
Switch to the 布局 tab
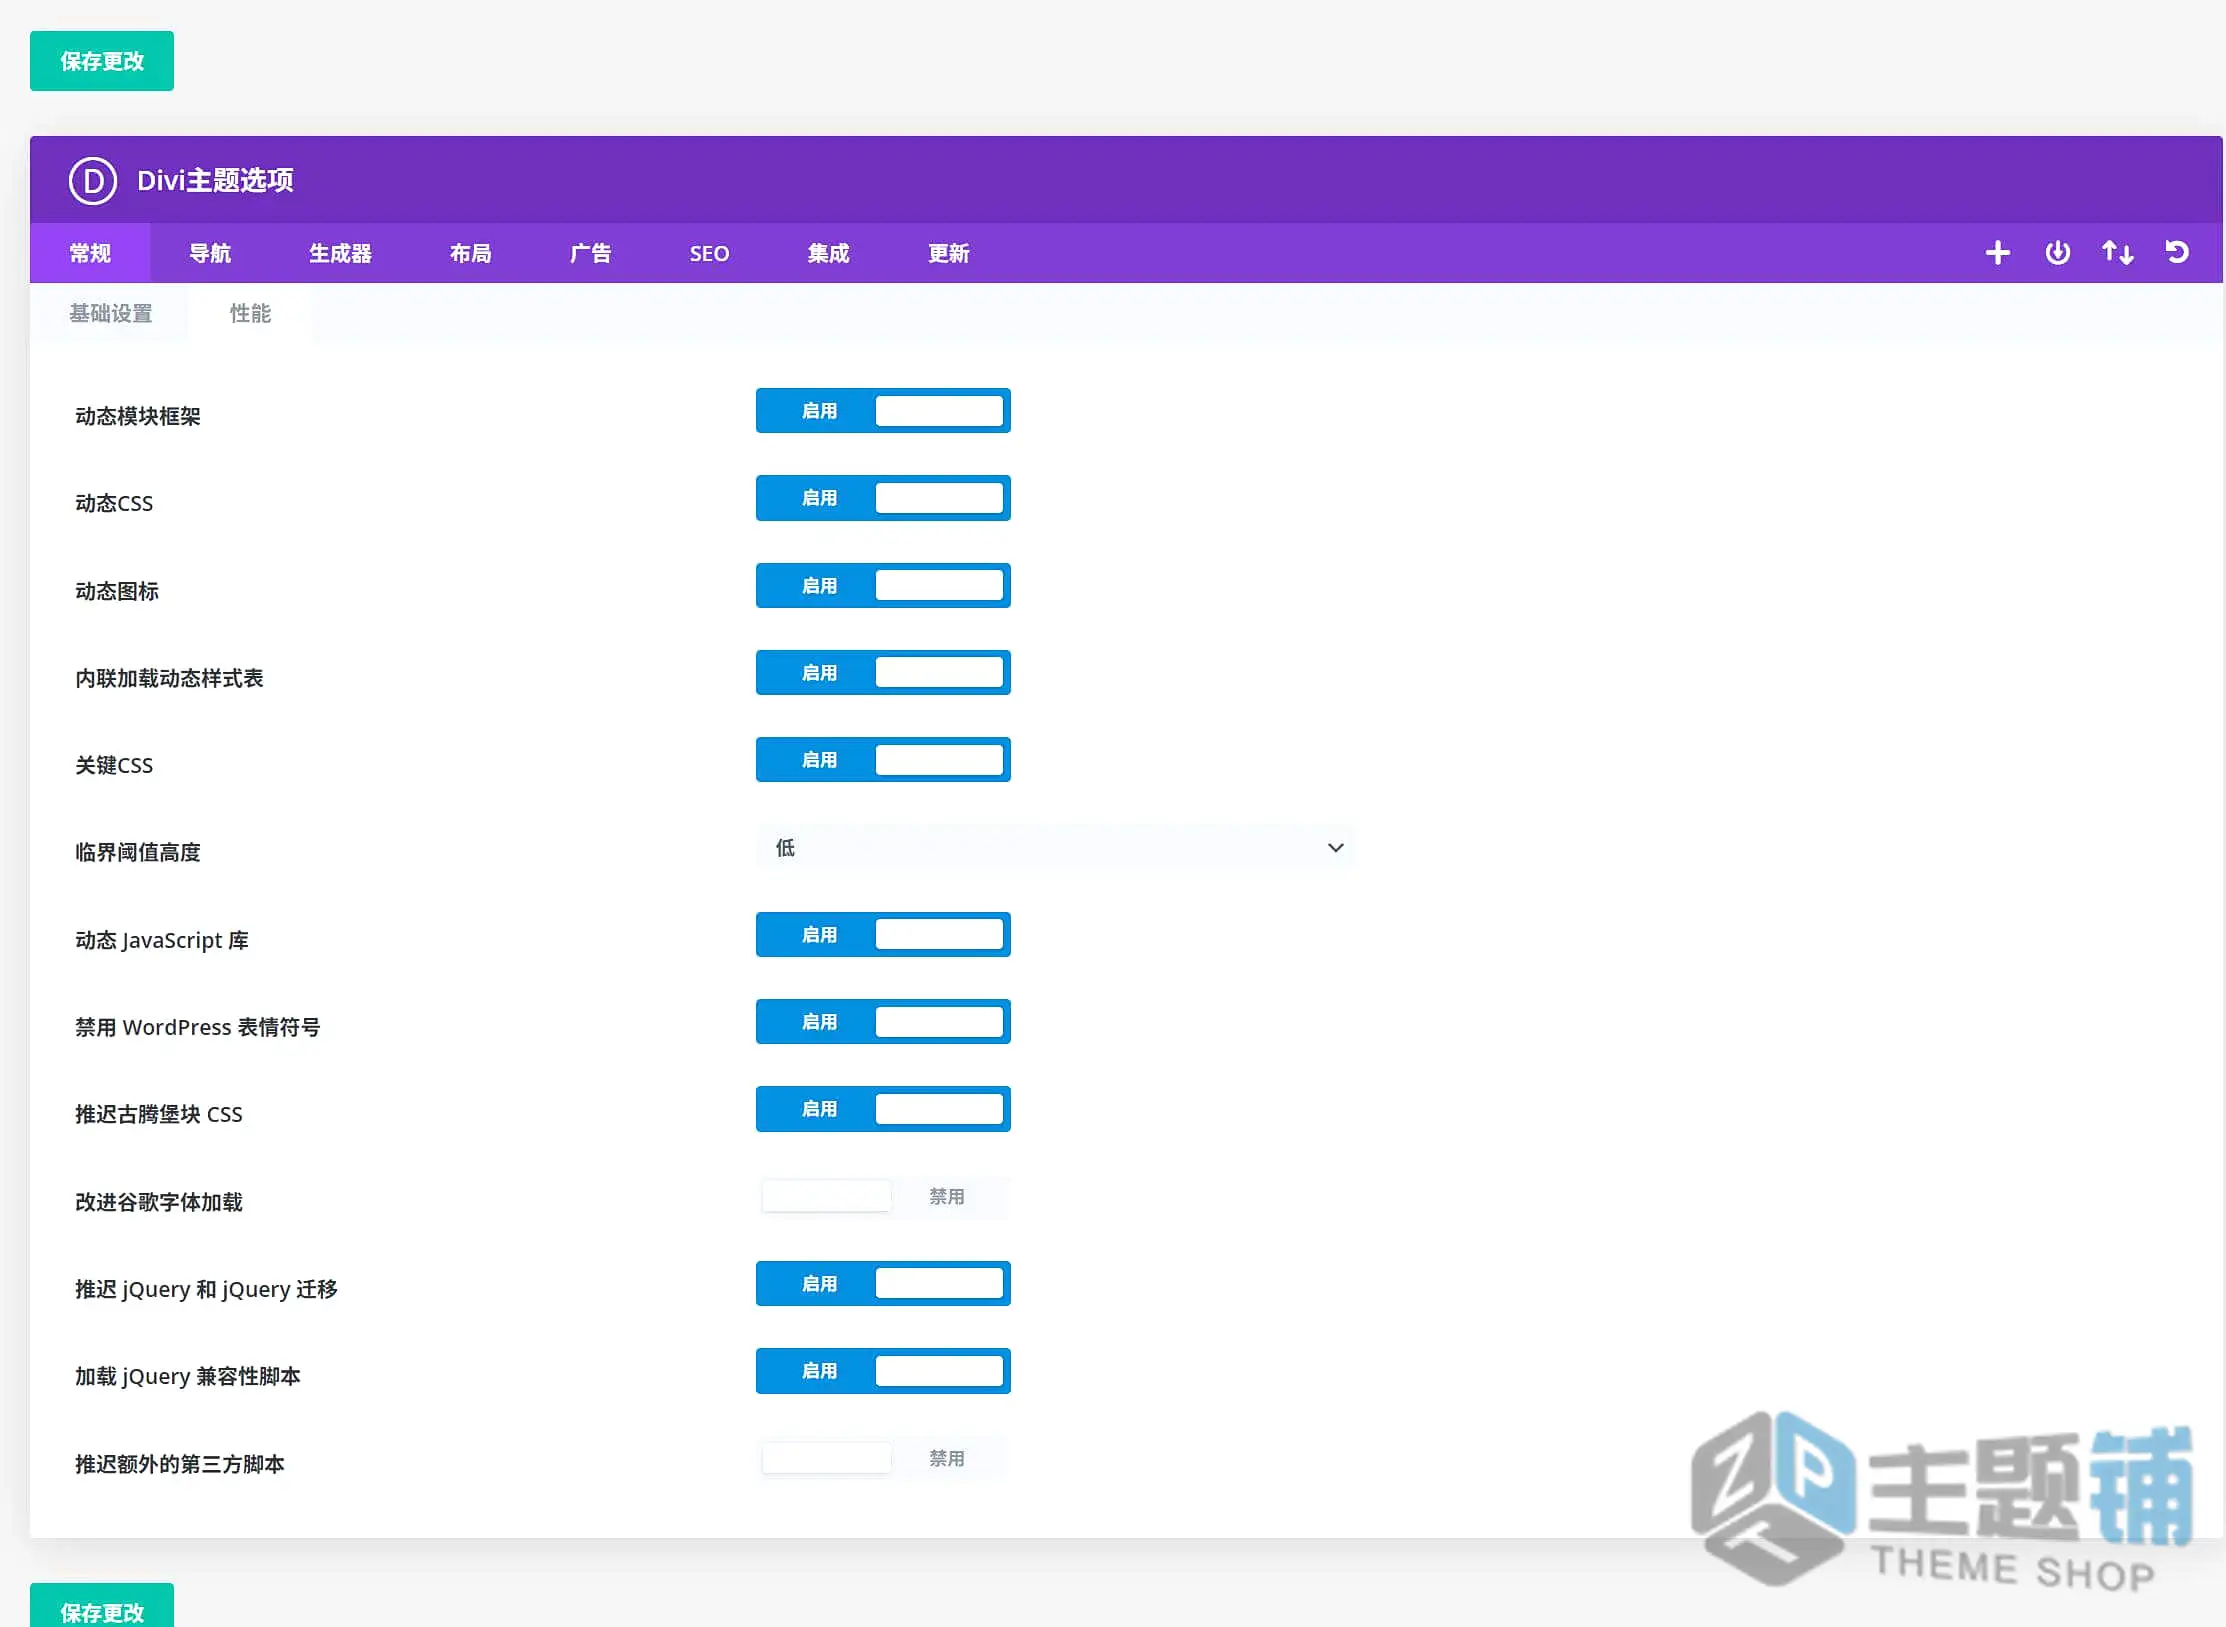(470, 253)
